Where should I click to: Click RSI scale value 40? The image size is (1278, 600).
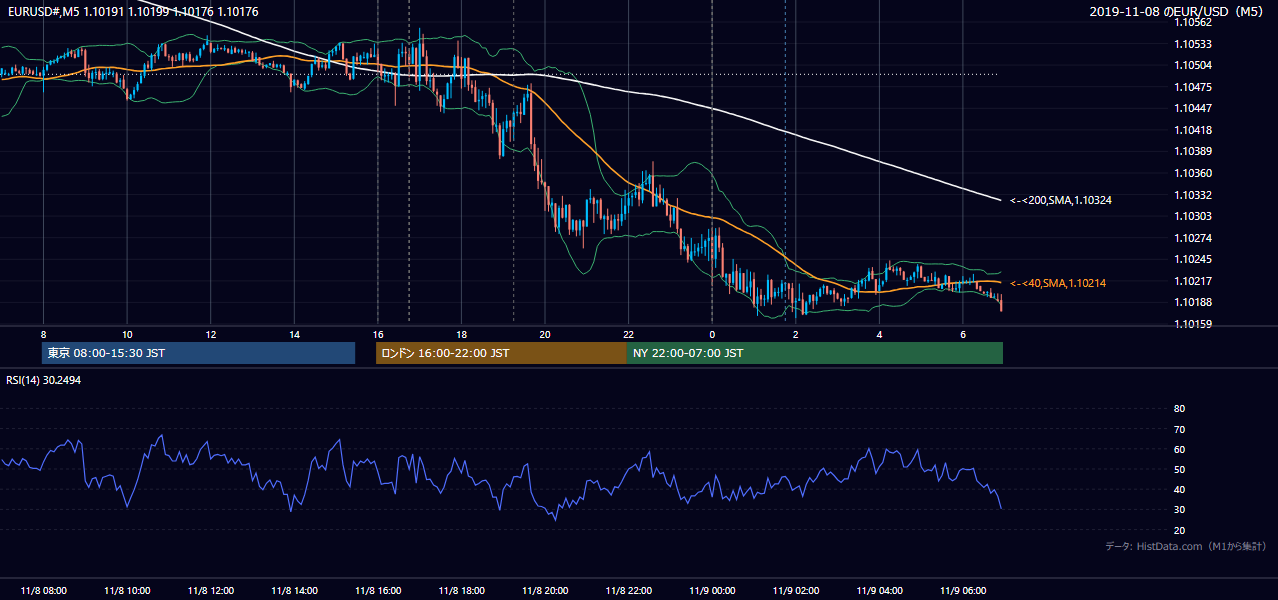coord(1179,489)
